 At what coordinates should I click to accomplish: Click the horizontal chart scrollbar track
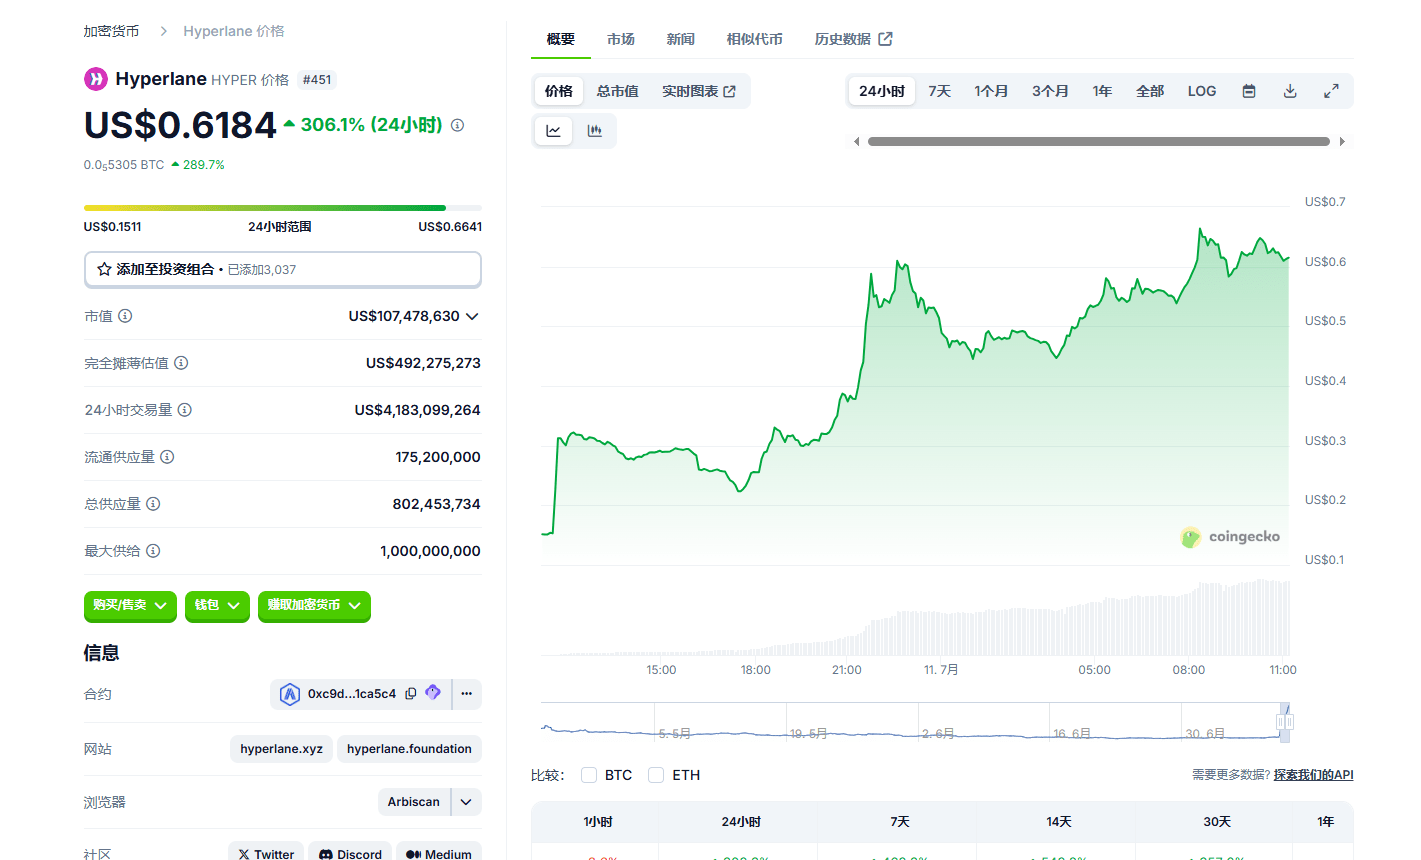tap(1099, 142)
